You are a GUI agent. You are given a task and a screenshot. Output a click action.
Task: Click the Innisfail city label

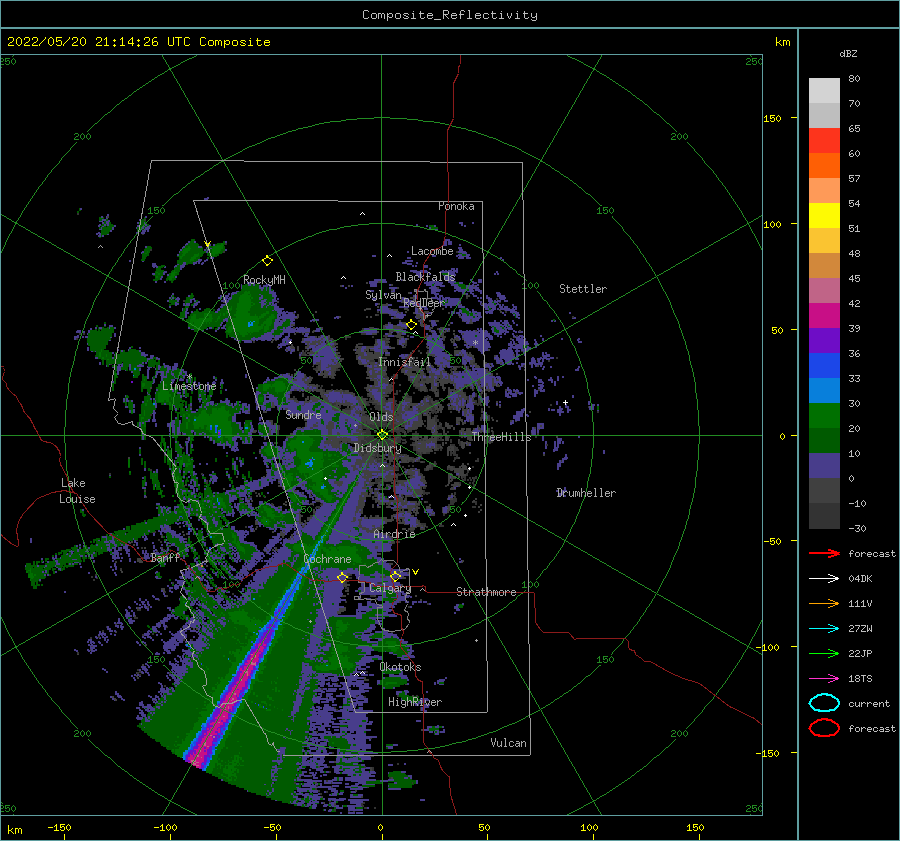coord(405,362)
